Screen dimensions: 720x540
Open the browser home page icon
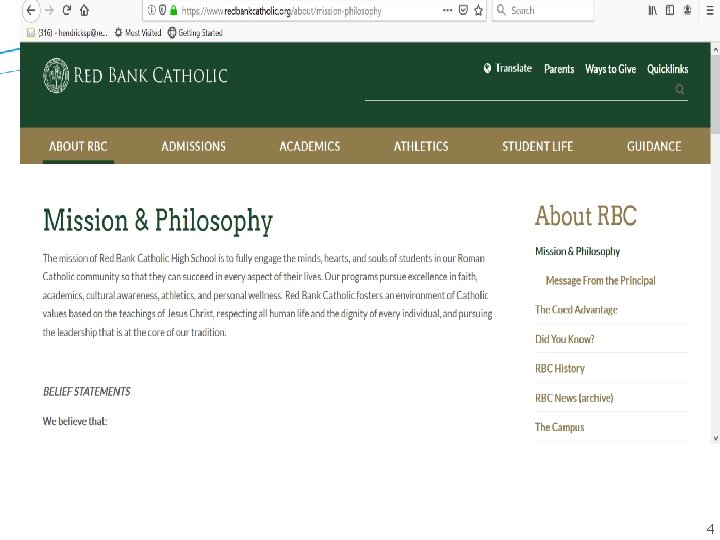tap(84, 10)
